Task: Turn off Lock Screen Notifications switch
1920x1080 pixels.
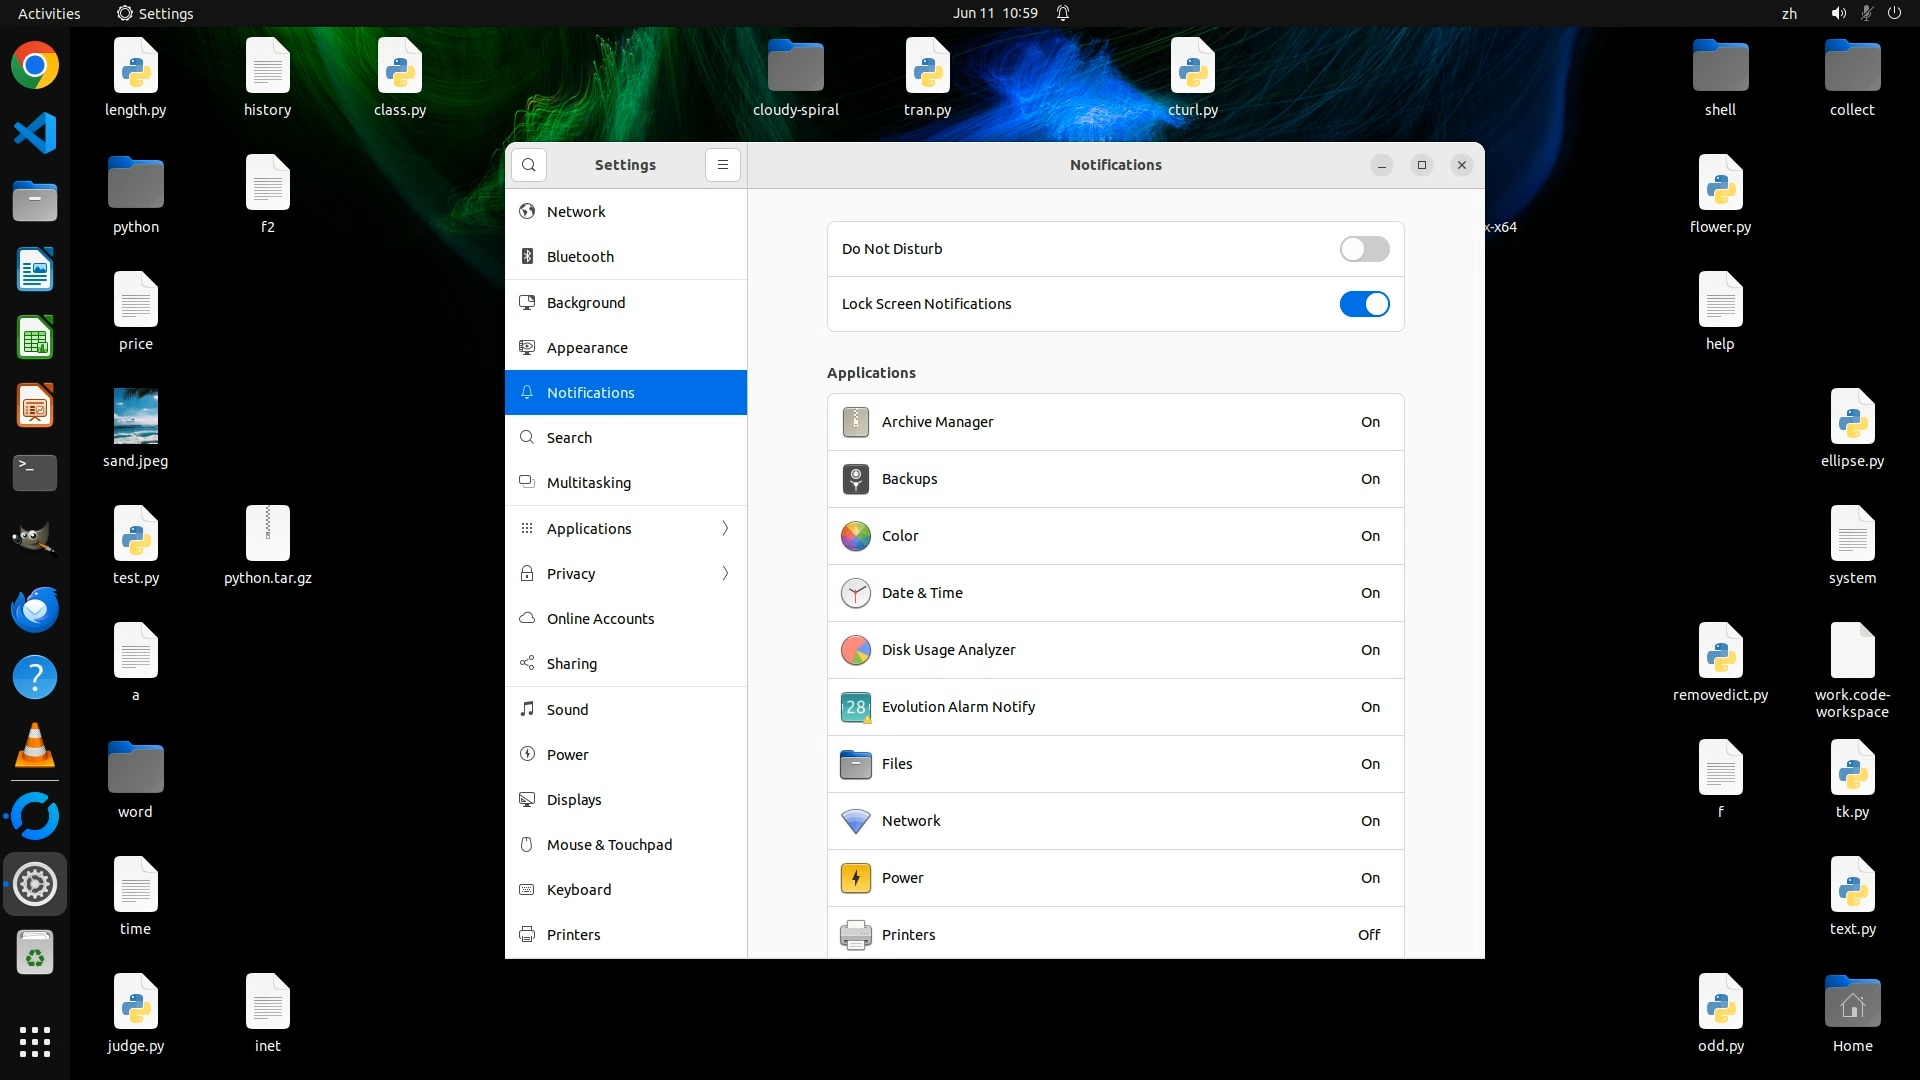Action: coord(1364,304)
